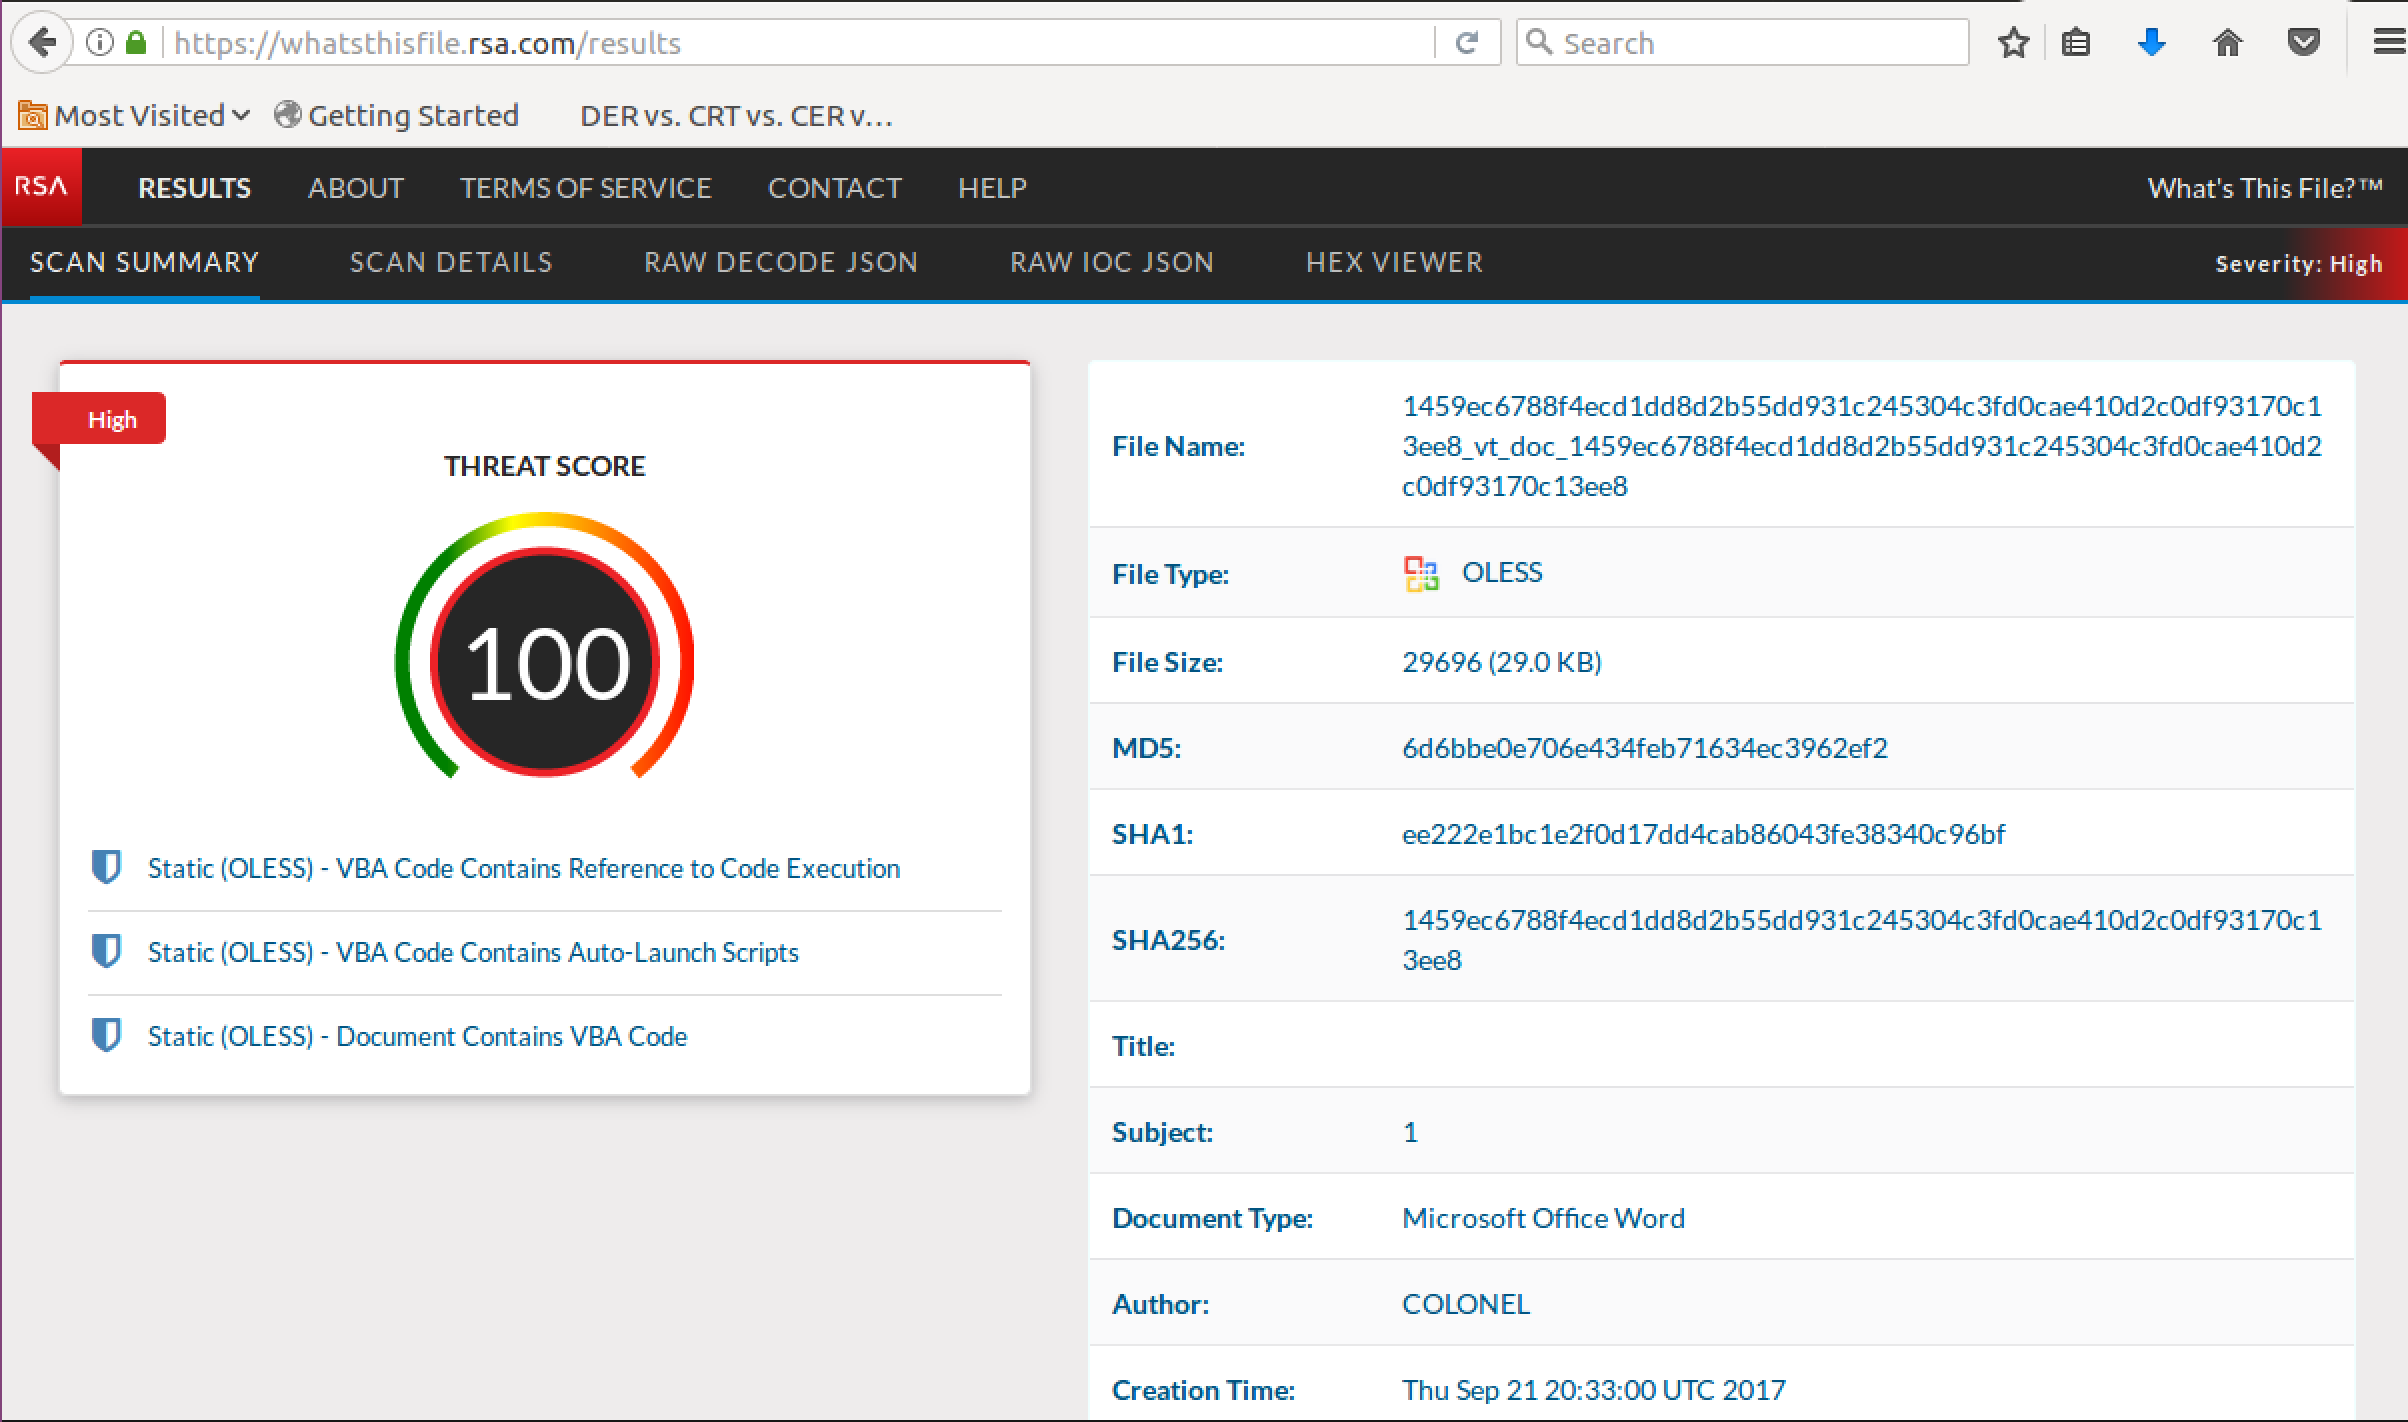Switch to the Scan Details tab
Screen dimensions: 2408x1422
451,262
